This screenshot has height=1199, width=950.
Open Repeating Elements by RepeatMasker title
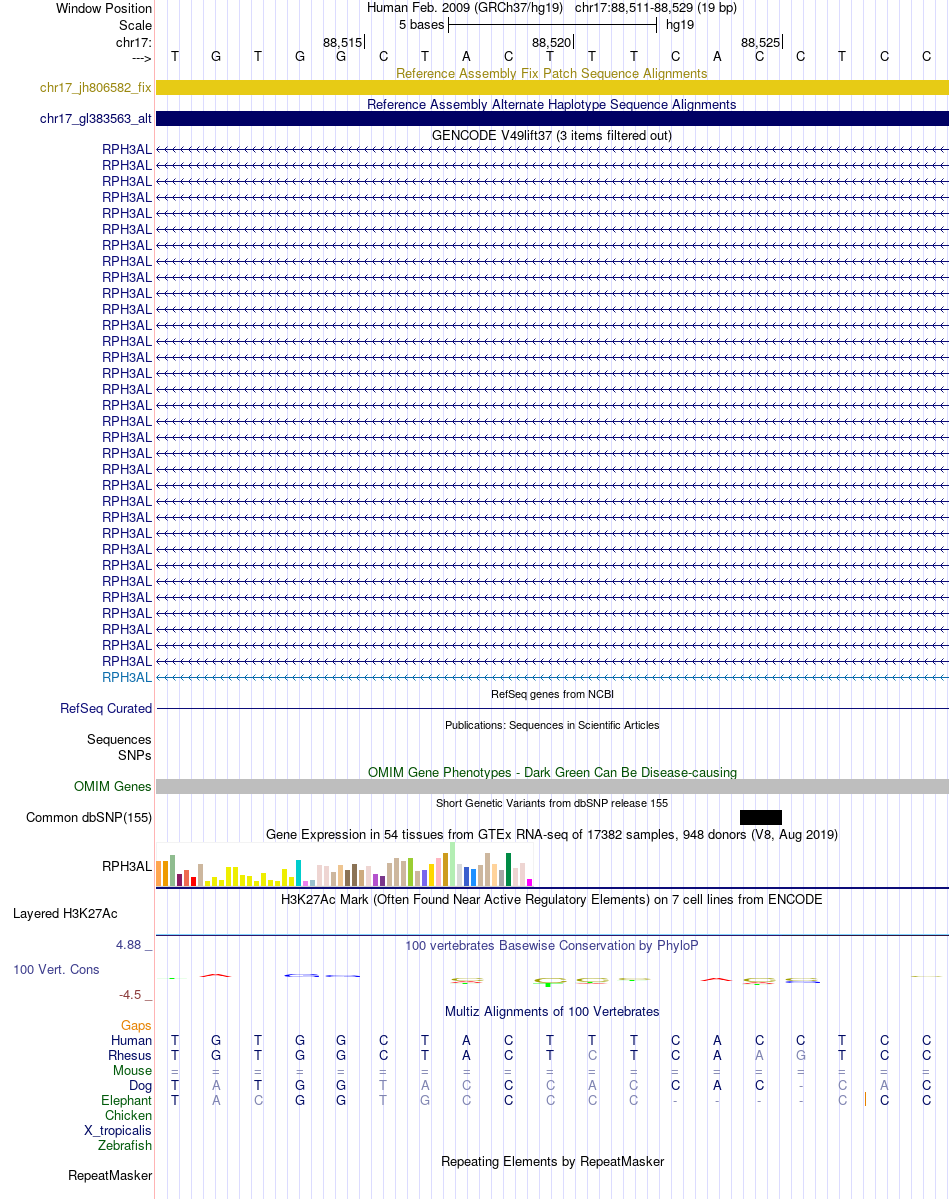click(x=552, y=1162)
